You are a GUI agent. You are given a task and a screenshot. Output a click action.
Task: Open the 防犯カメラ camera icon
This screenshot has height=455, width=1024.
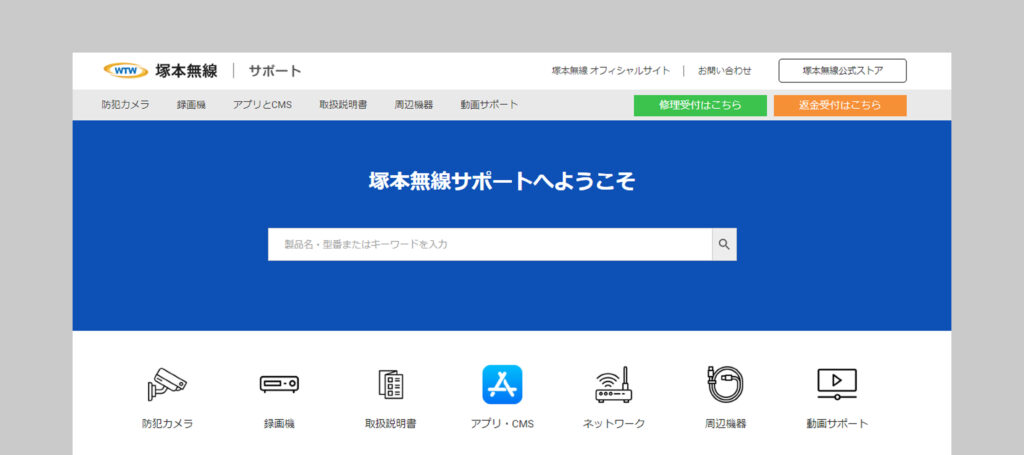point(167,384)
